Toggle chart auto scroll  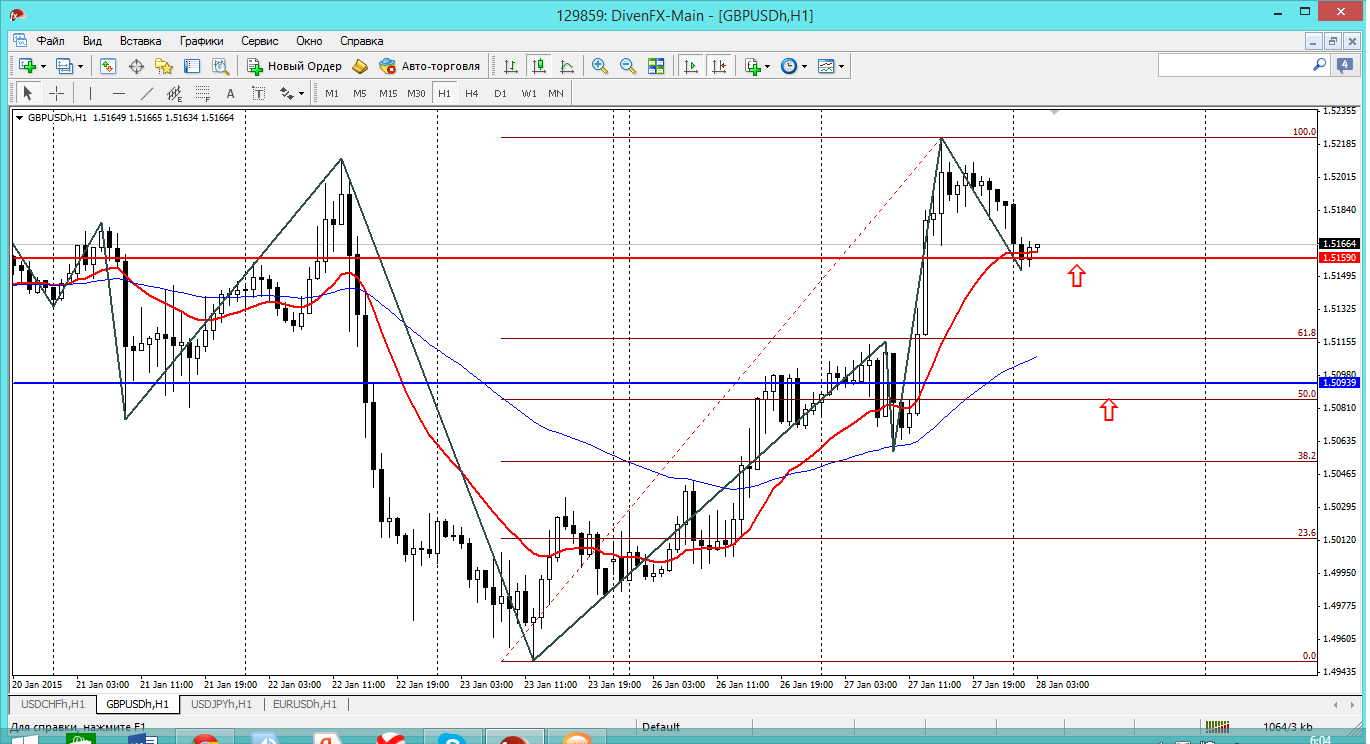690,66
